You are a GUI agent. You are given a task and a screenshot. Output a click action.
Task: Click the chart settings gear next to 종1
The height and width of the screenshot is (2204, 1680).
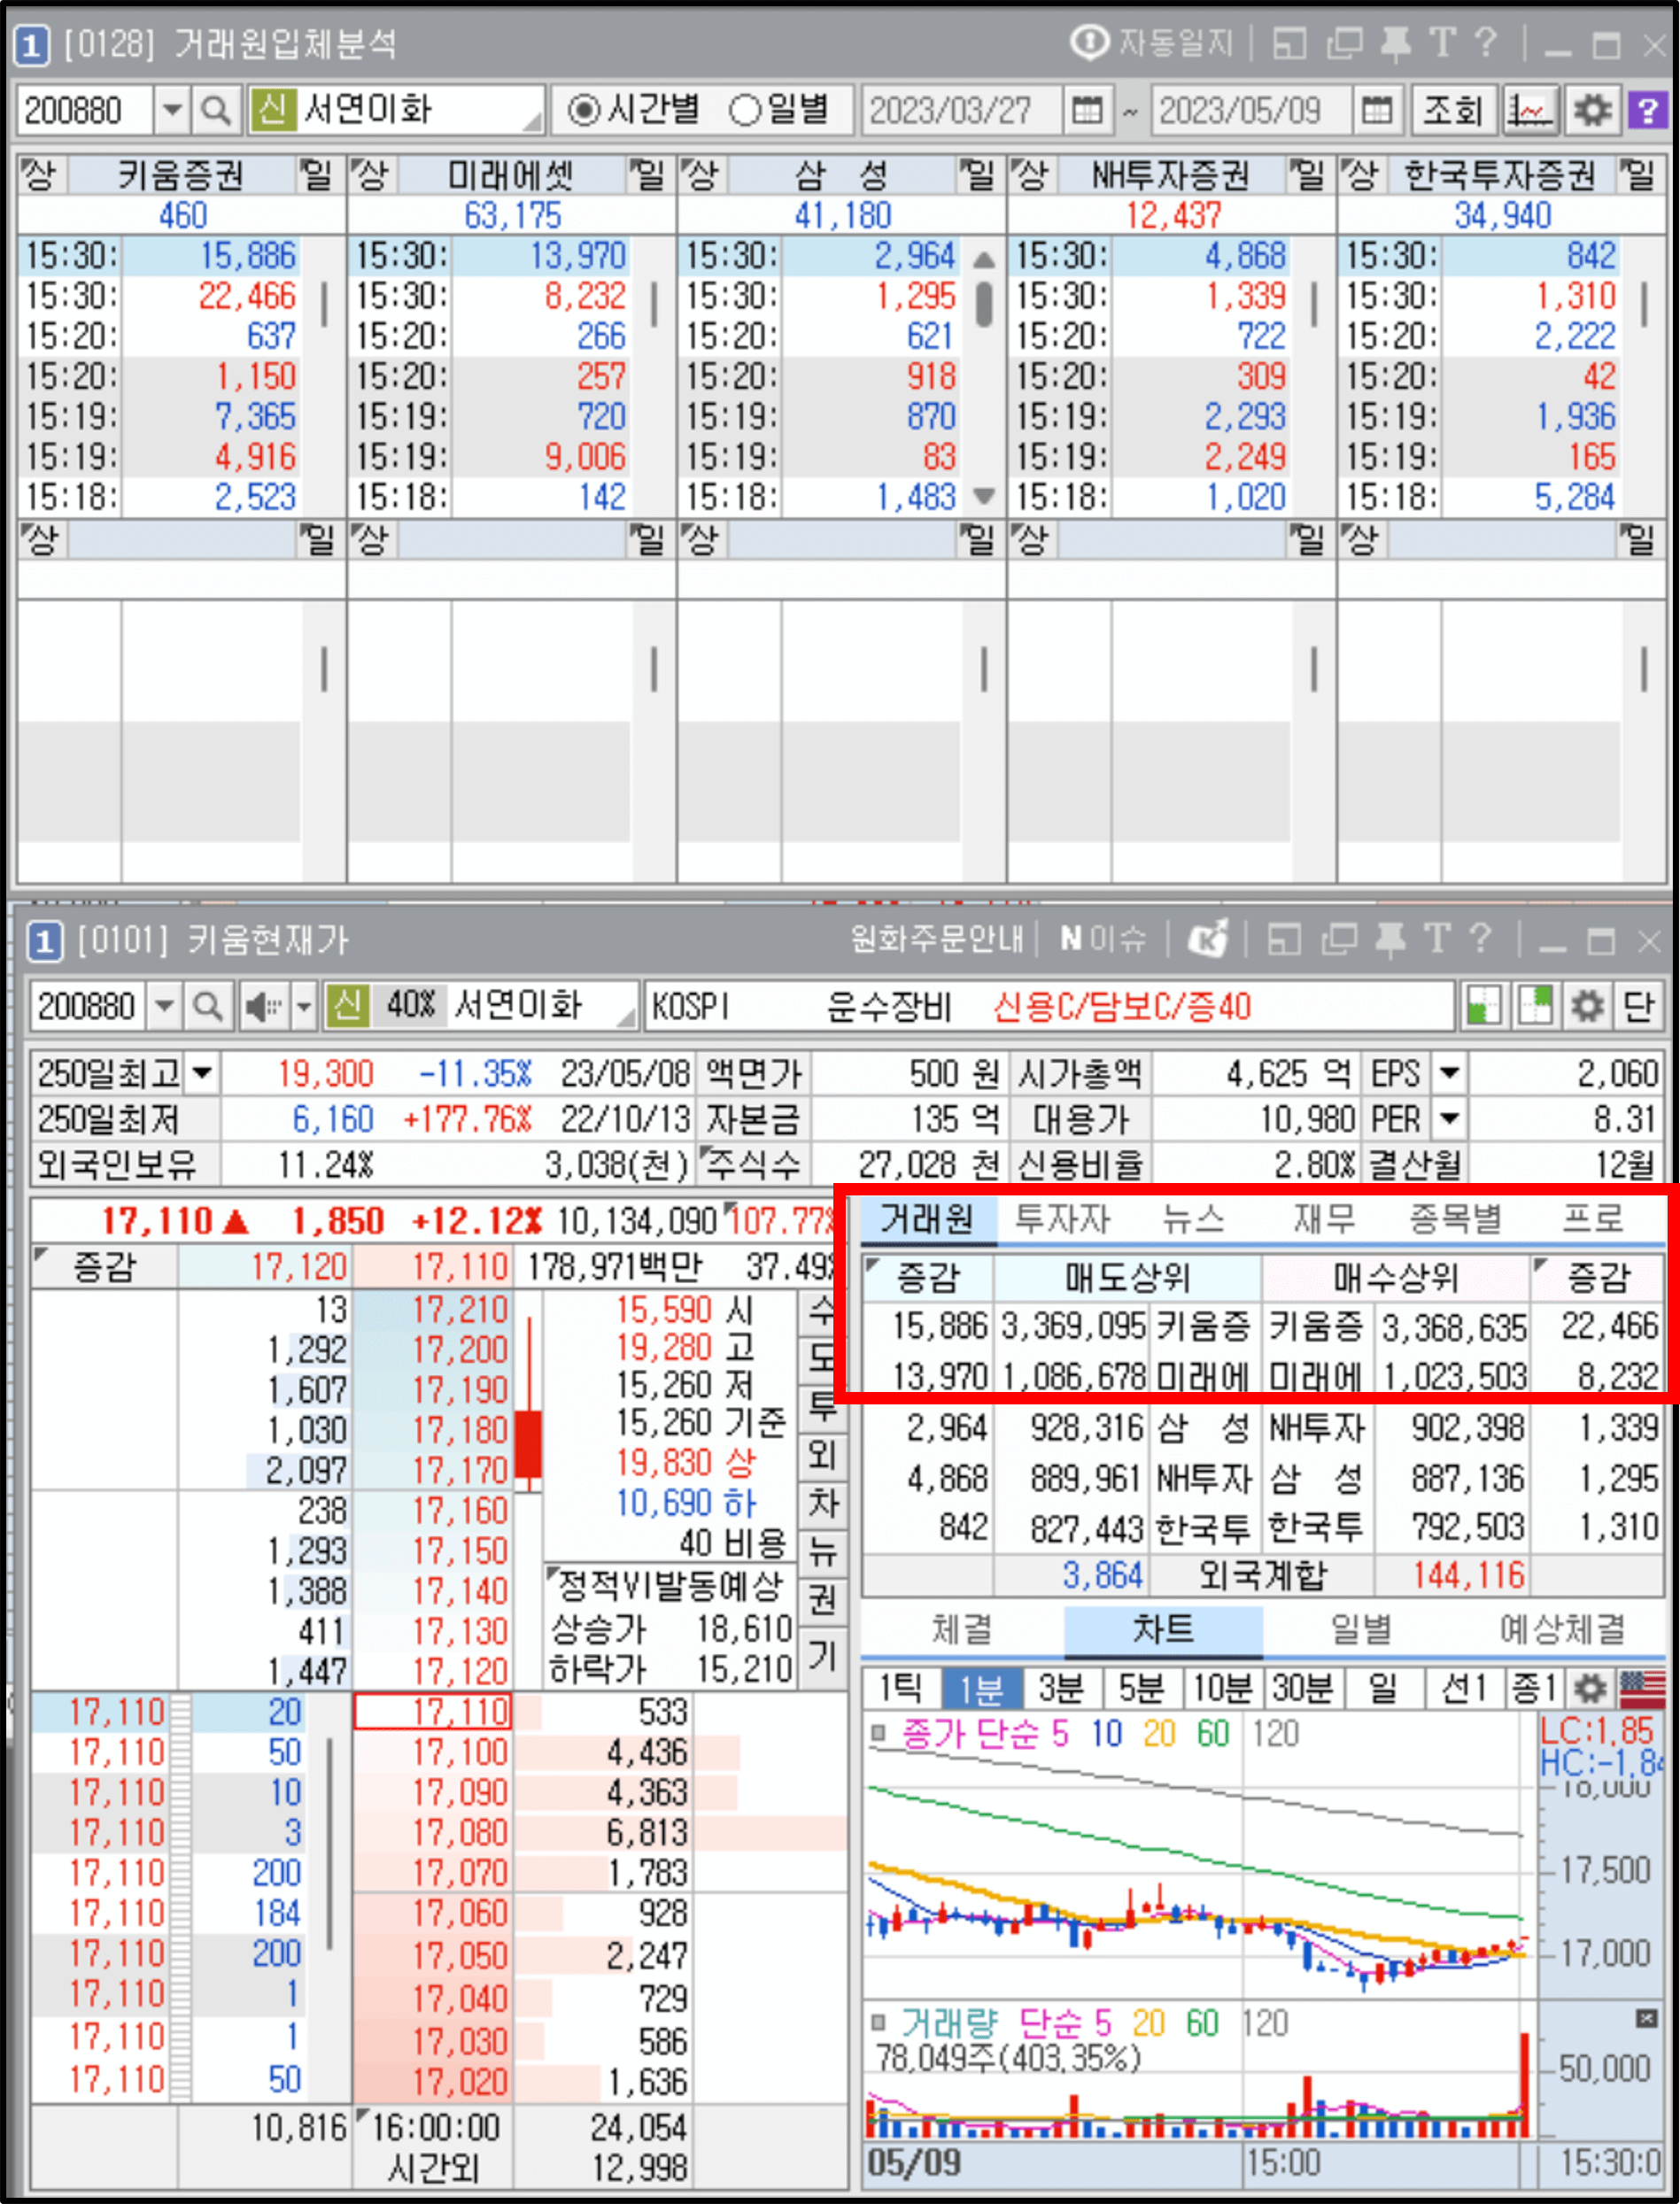1590,1688
